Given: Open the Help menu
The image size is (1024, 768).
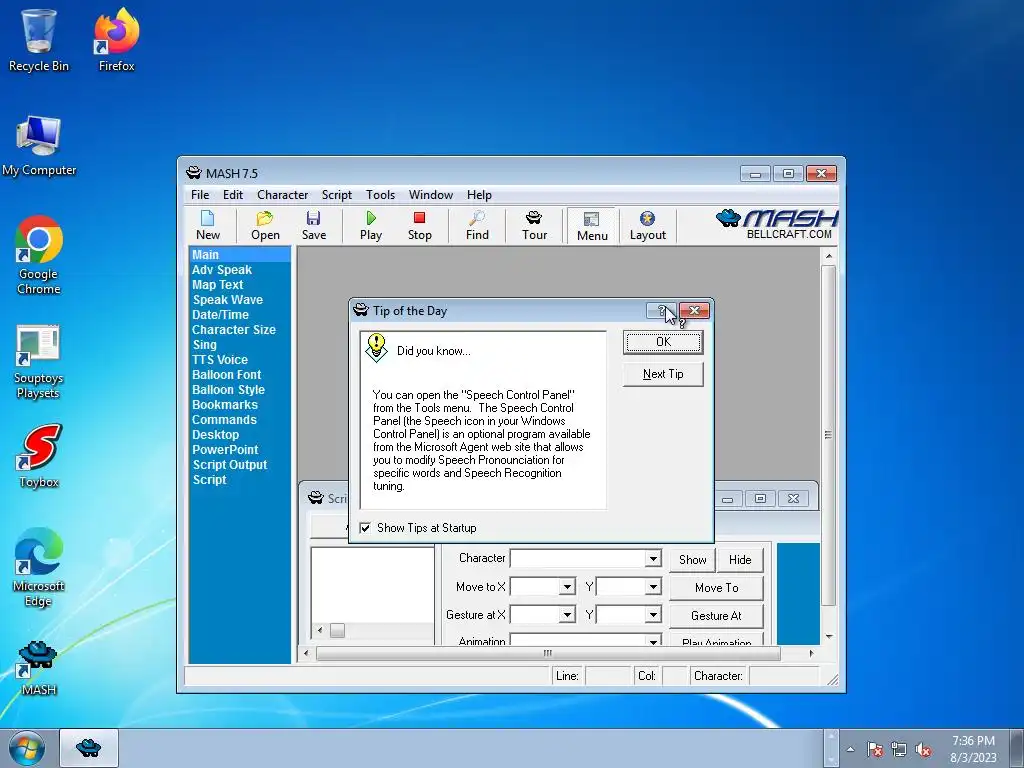Looking at the screenshot, I should 479,195.
